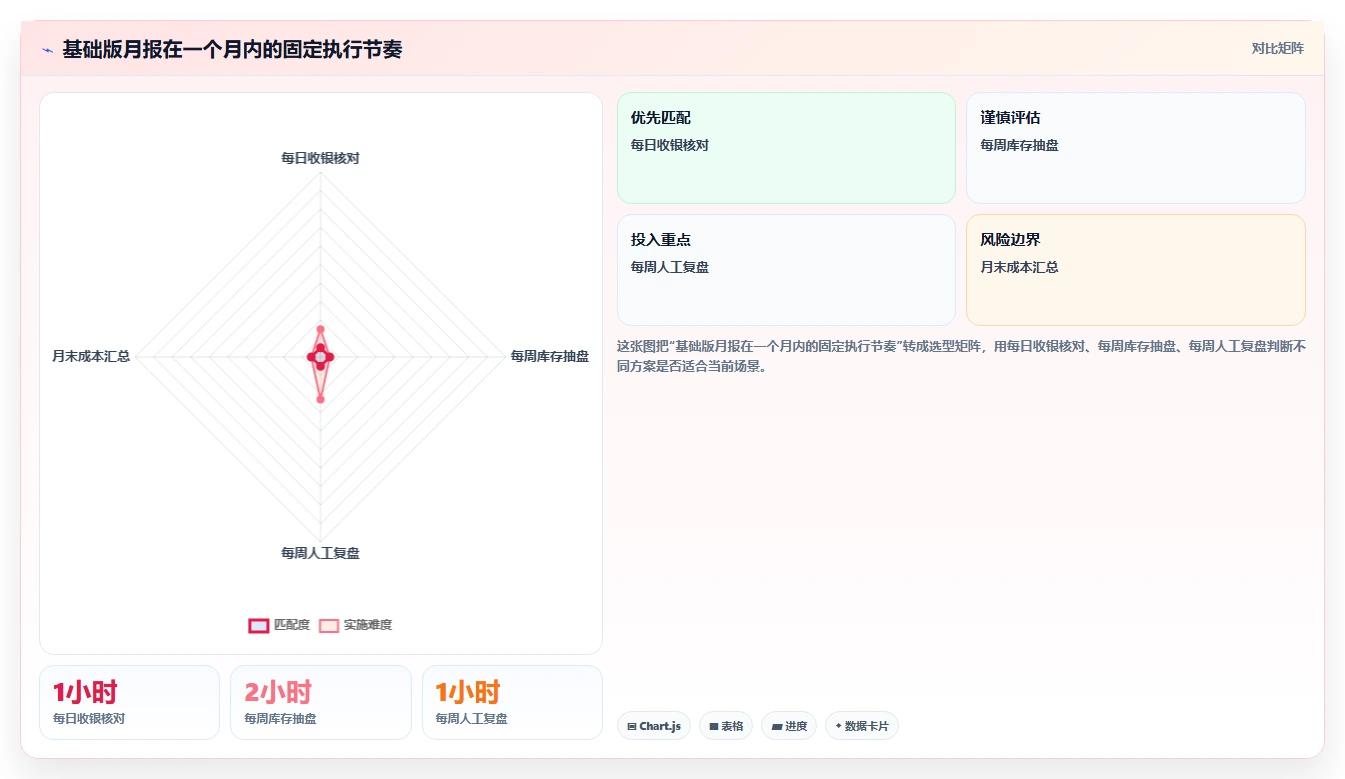This screenshot has height=779, width=1345.
Task: Click the description paragraph starting 这张图把
Action: (961, 356)
